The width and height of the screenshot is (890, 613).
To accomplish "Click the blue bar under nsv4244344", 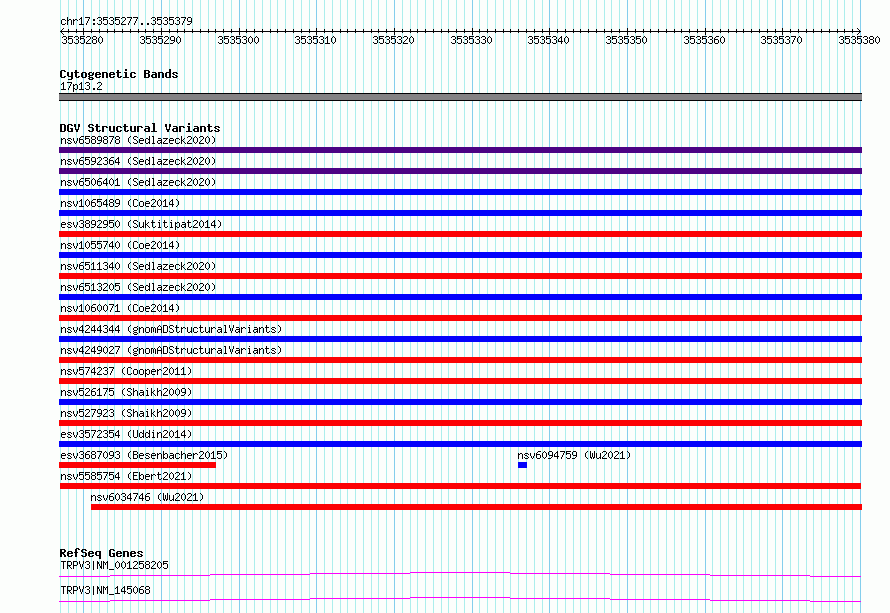I will click(460, 339).
